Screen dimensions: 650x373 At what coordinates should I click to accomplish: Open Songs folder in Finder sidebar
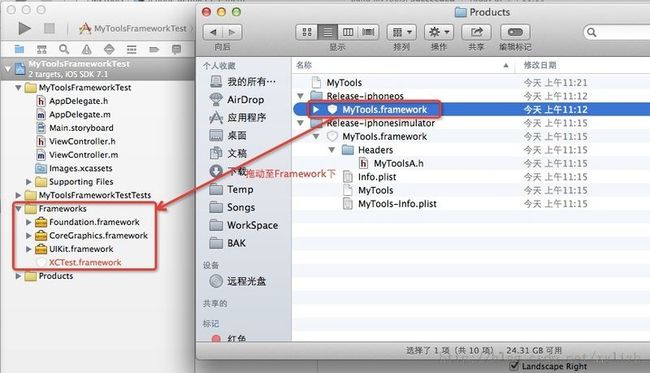coord(233,207)
